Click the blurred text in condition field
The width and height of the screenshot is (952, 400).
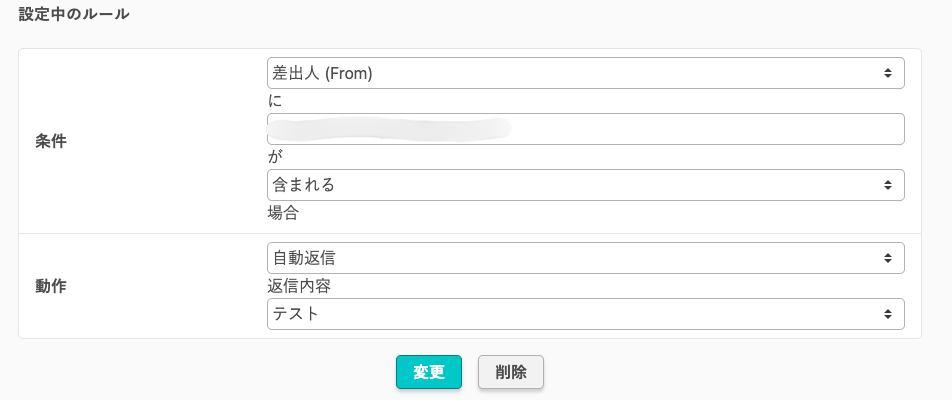point(390,128)
